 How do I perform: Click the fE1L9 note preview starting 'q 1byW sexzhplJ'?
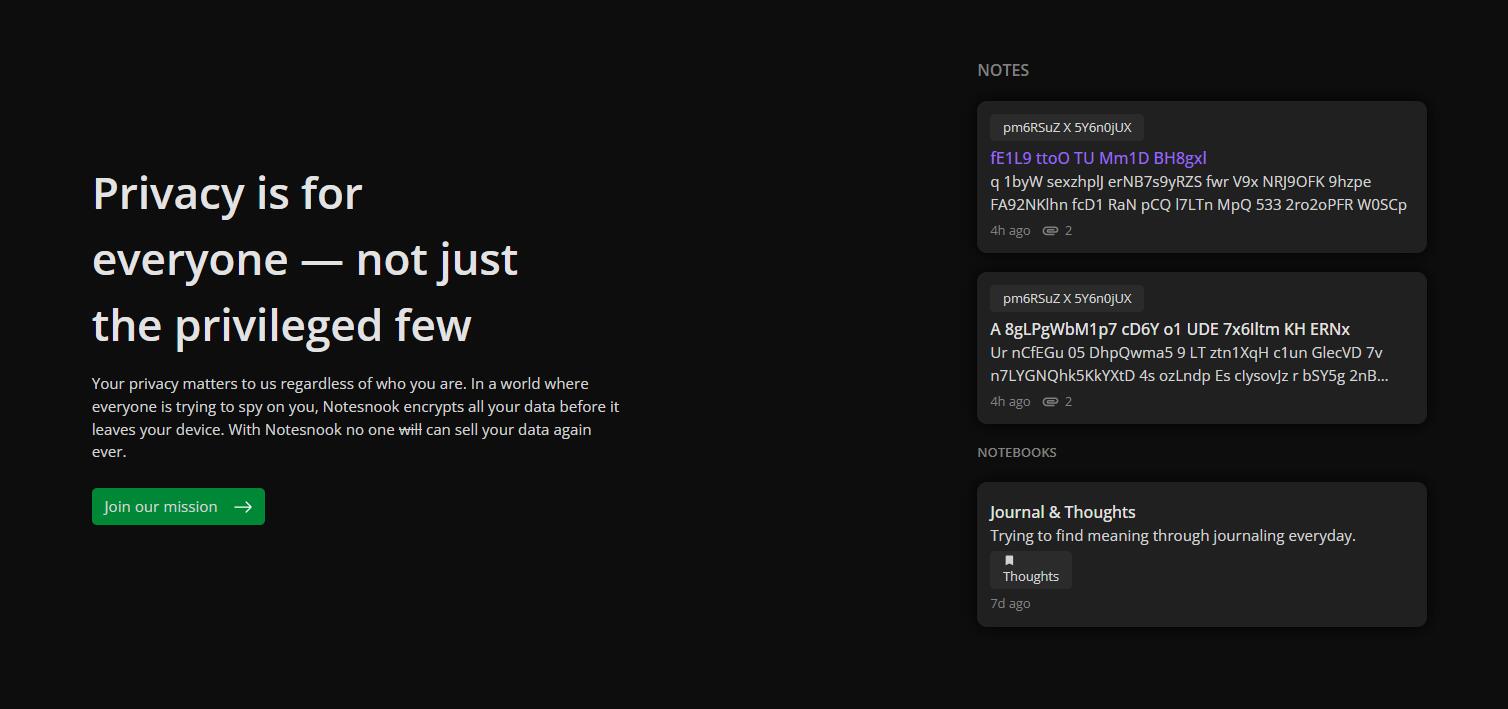click(x=1198, y=193)
